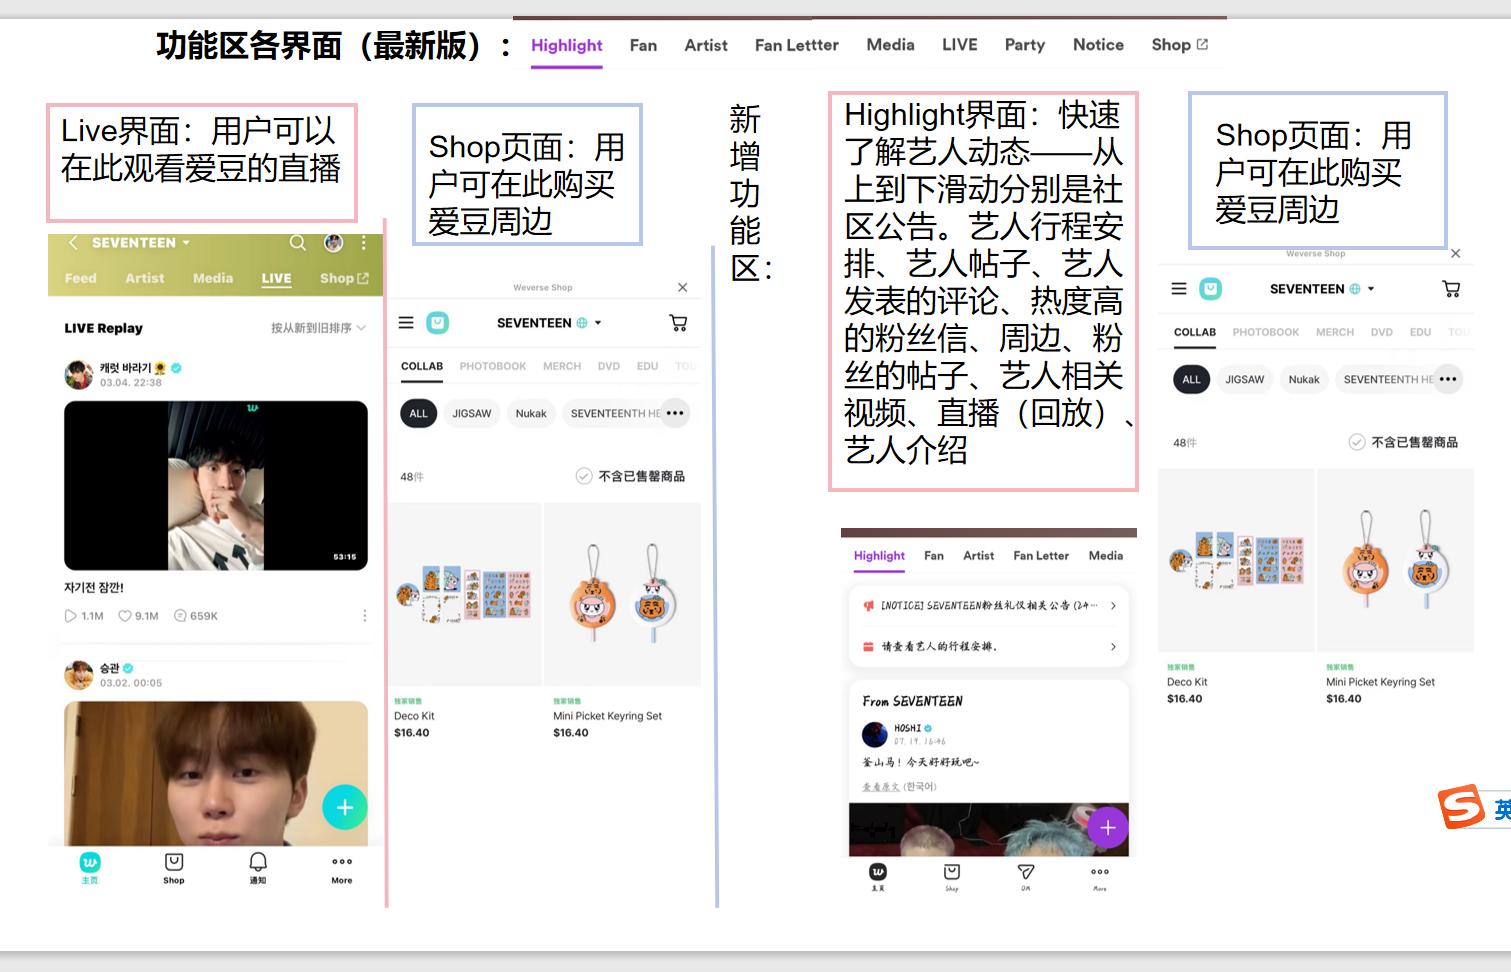
Task: Open post options dots below first replay
Action: 364,616
